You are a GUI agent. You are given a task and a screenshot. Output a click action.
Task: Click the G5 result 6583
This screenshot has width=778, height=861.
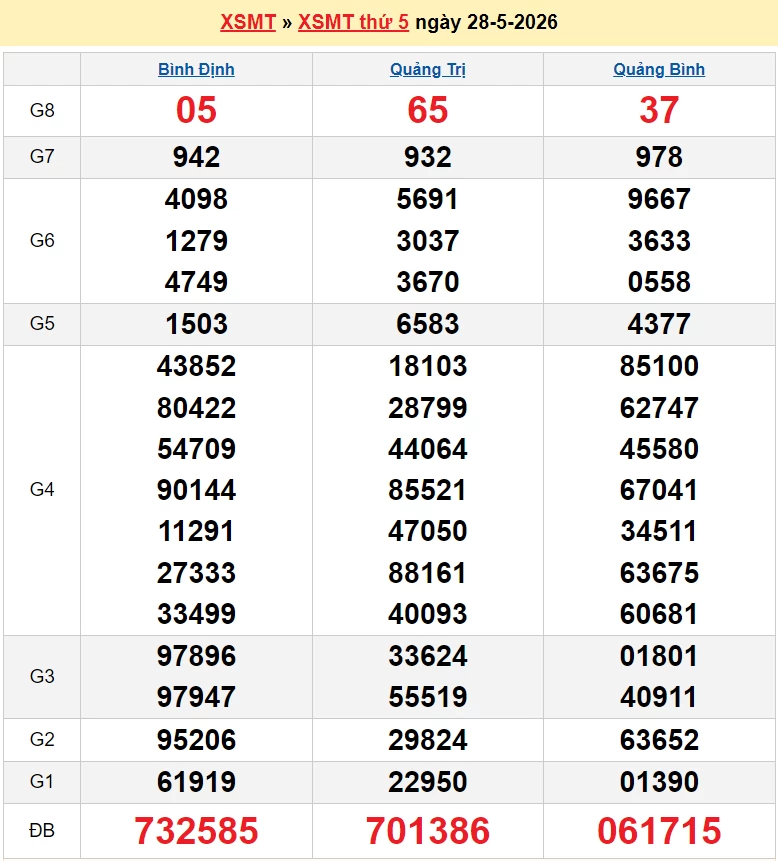click(x=428, y=324)
